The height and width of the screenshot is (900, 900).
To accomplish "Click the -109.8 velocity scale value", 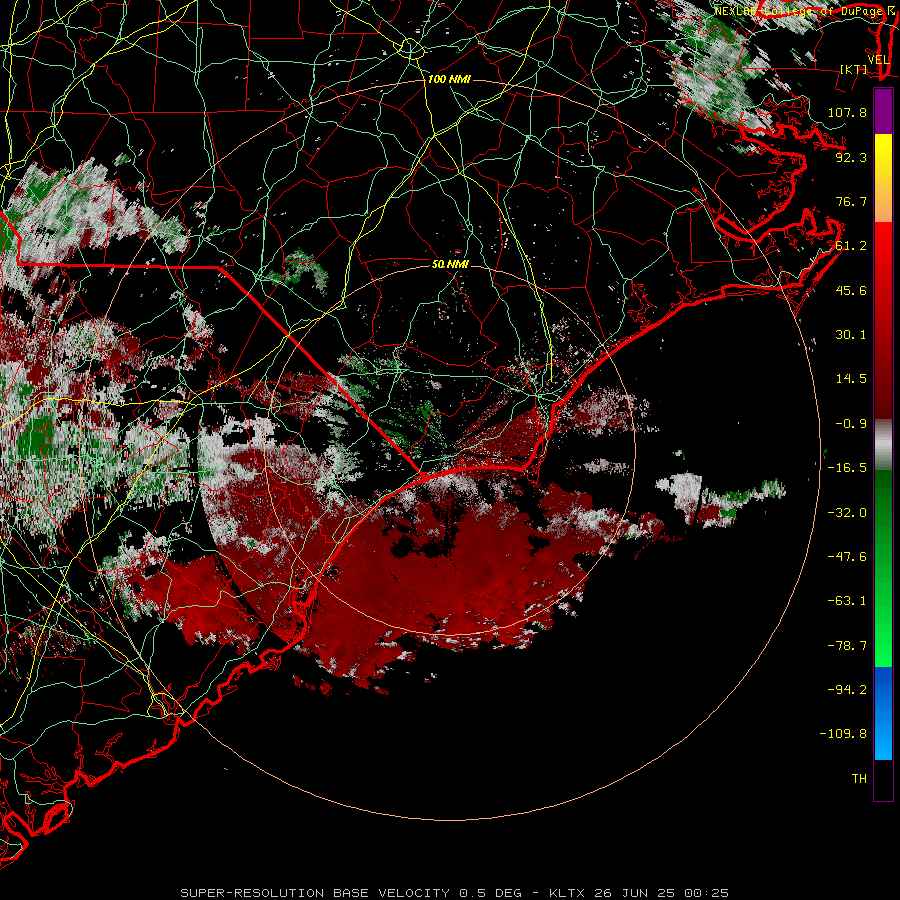I will coord(843,734).
